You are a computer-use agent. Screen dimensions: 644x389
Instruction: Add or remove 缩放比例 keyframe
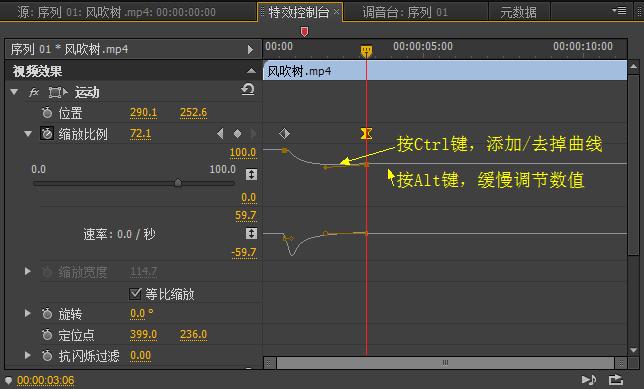pos(237,134)
